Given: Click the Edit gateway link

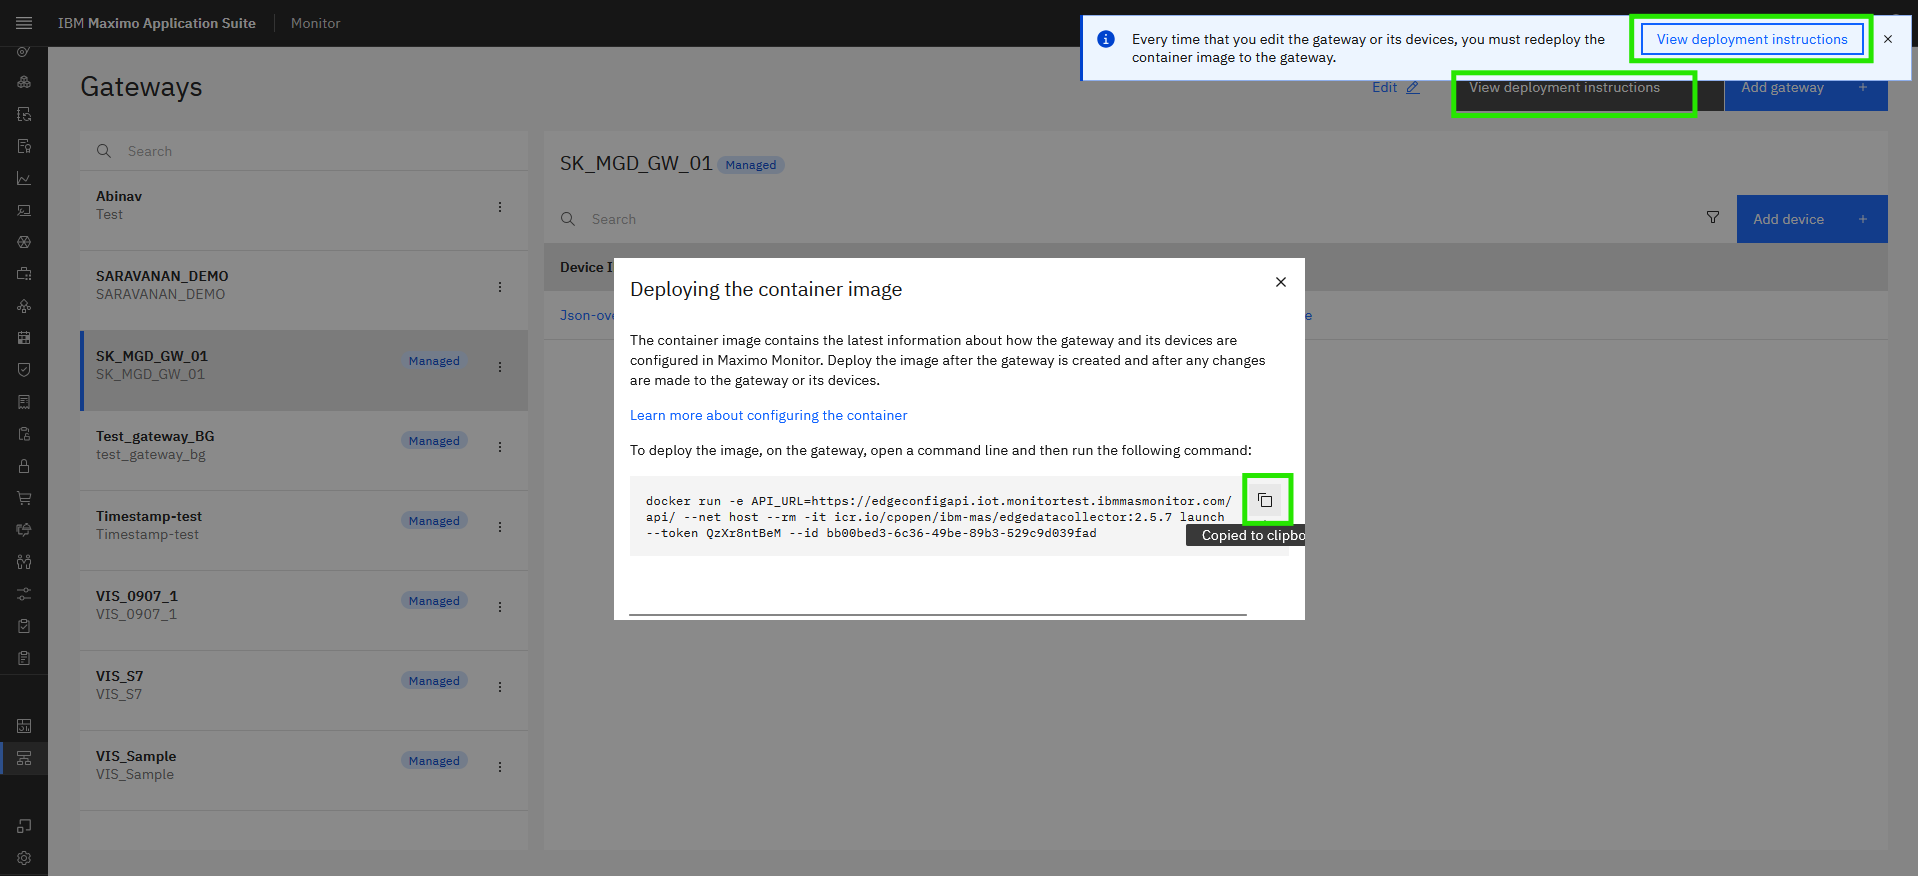Looking at the screenshot, I should click(x=1396, y=87).
